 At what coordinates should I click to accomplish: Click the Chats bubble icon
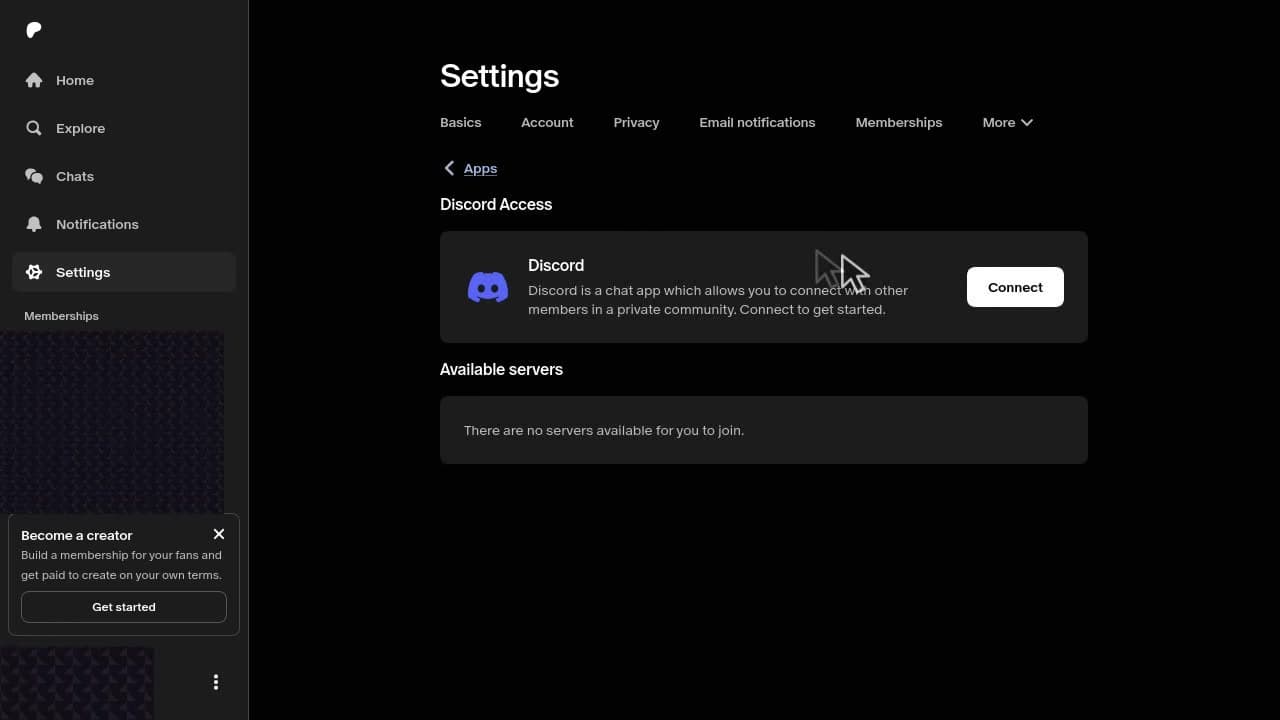coord(34,176)
